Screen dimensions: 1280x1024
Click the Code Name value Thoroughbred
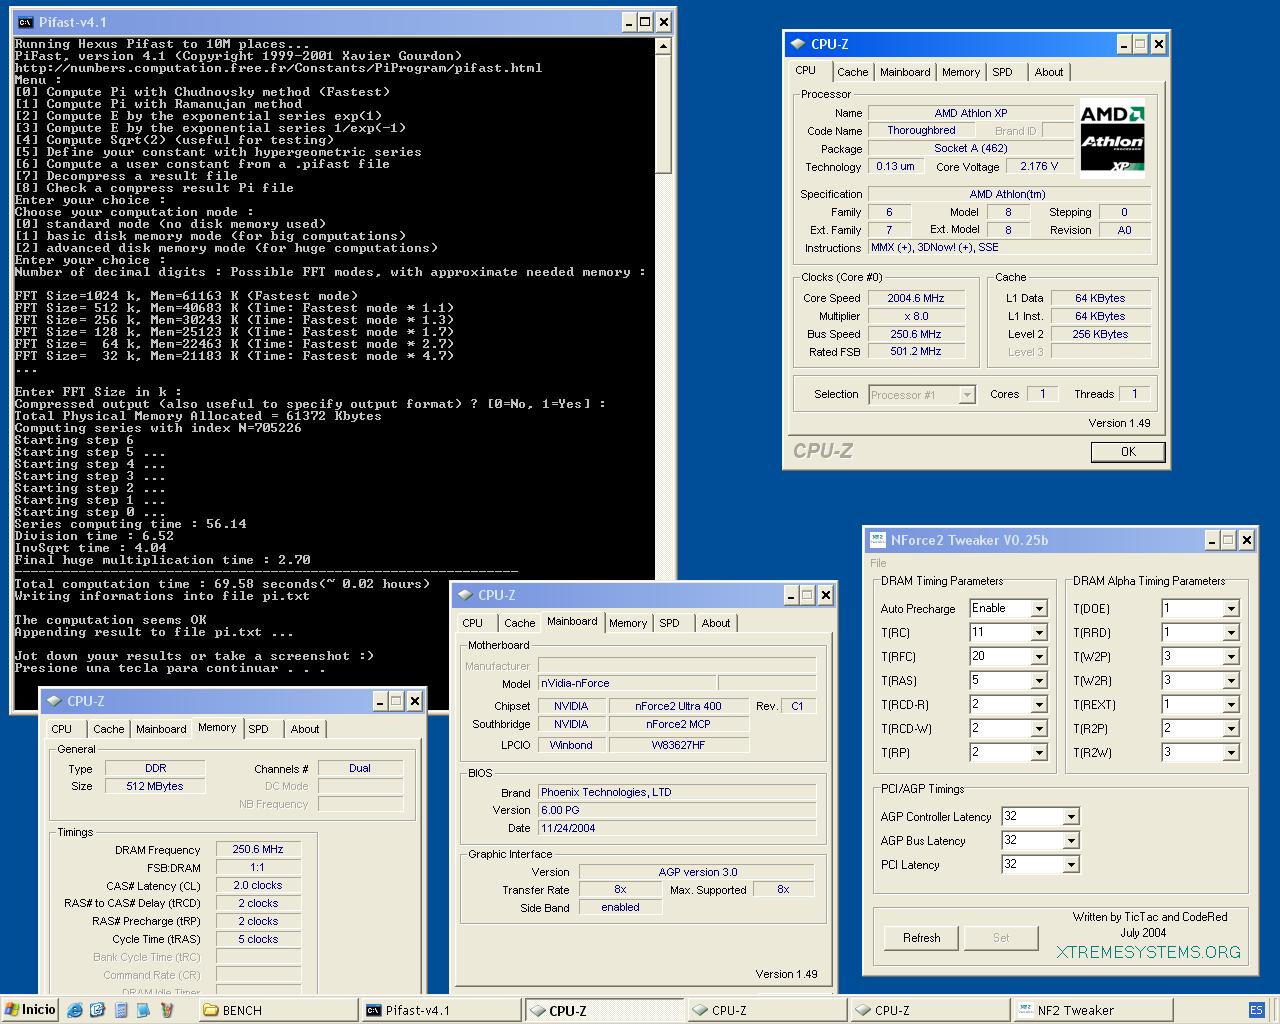pos(921,130)
